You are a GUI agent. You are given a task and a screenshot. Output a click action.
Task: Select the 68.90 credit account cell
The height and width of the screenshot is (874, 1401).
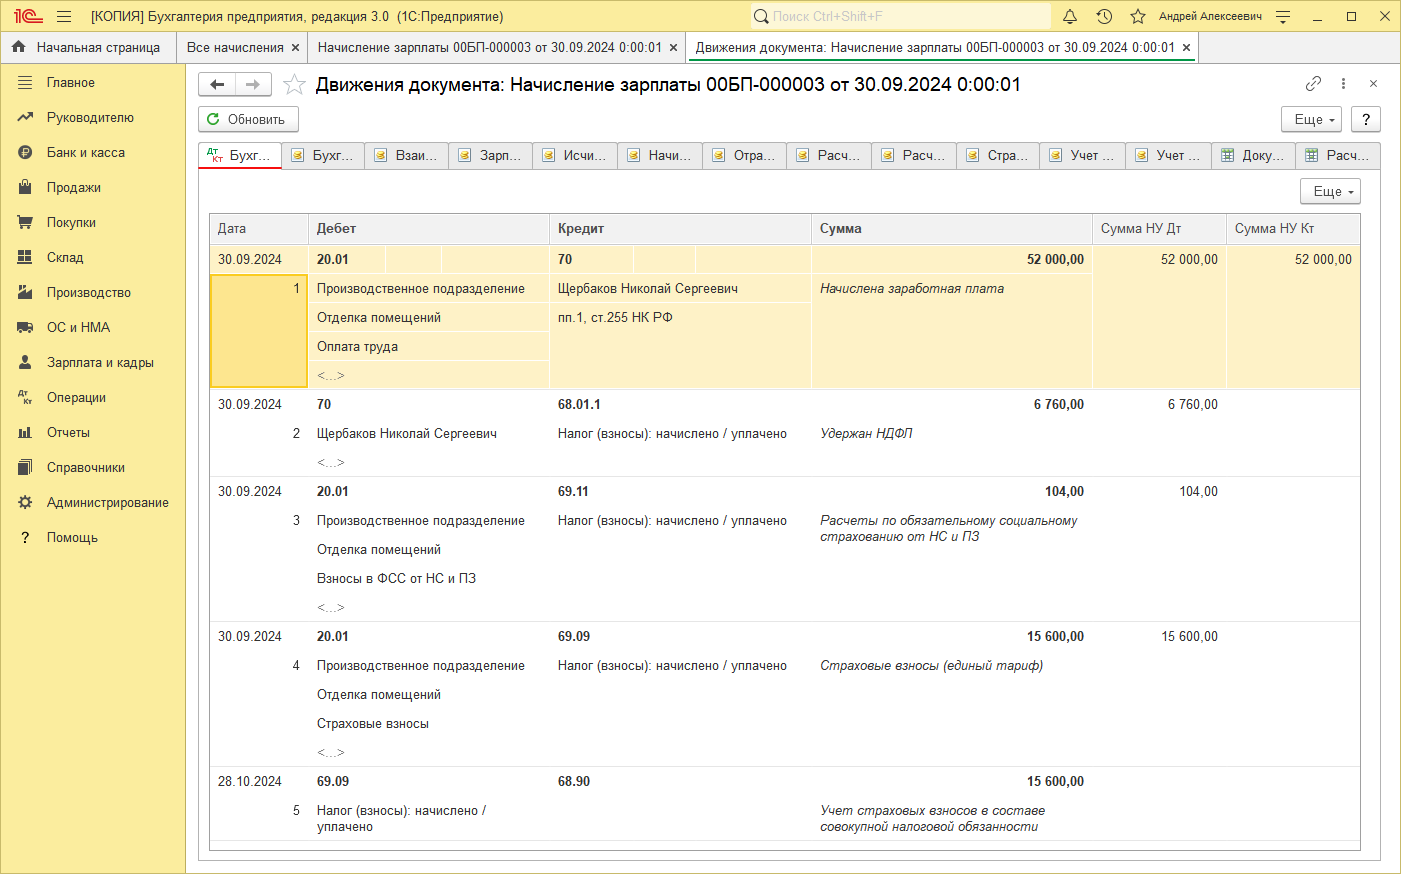pyautogui.click(x=680, y=782)
